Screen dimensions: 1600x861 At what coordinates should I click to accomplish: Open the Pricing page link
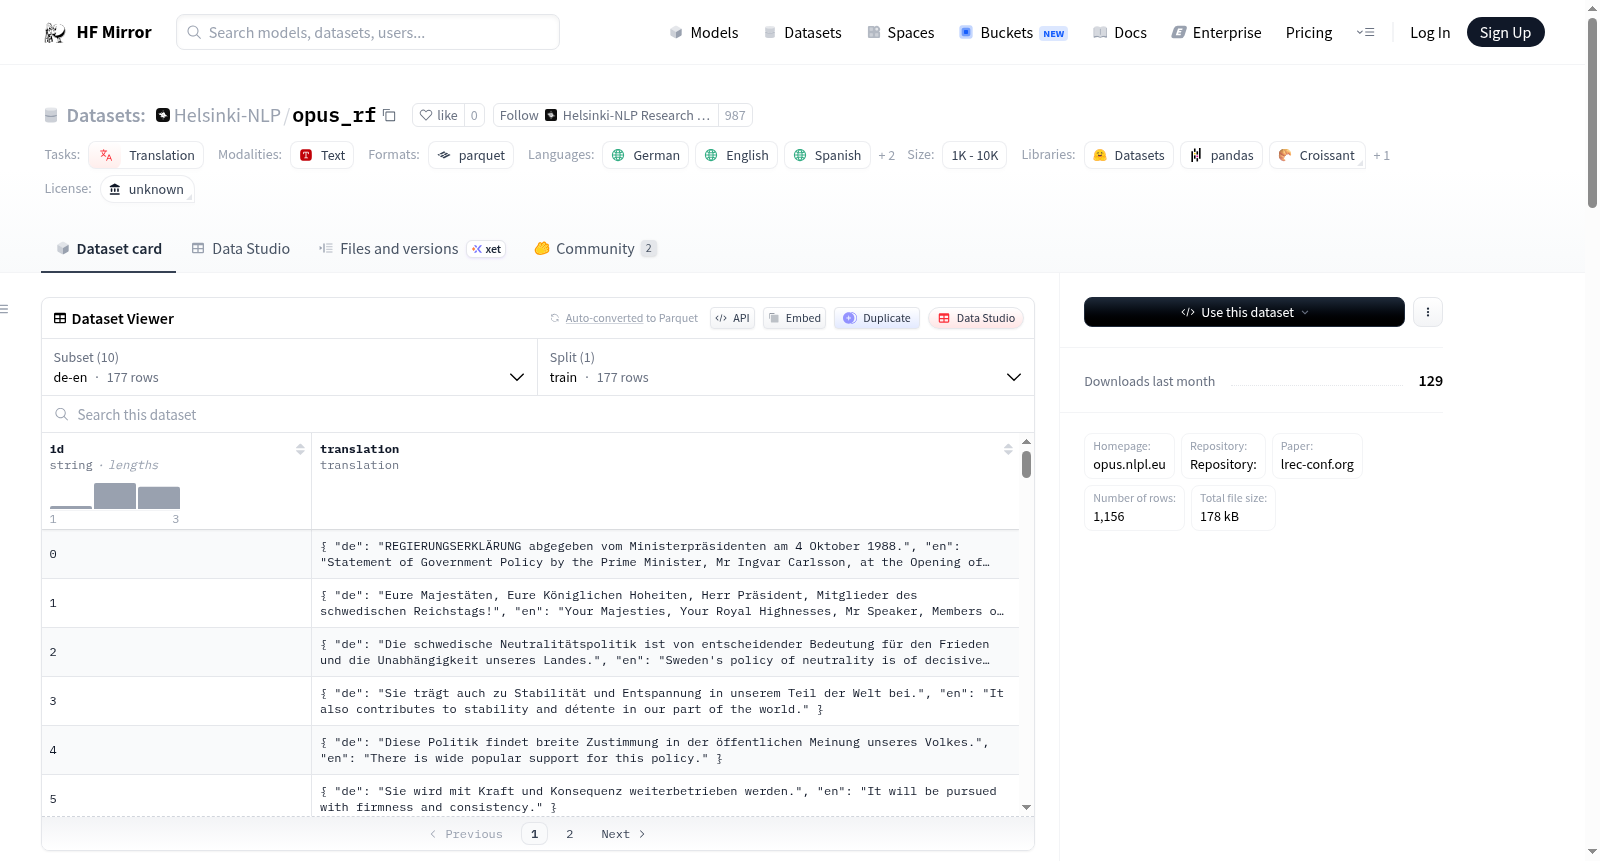[x=1309, y=33]
